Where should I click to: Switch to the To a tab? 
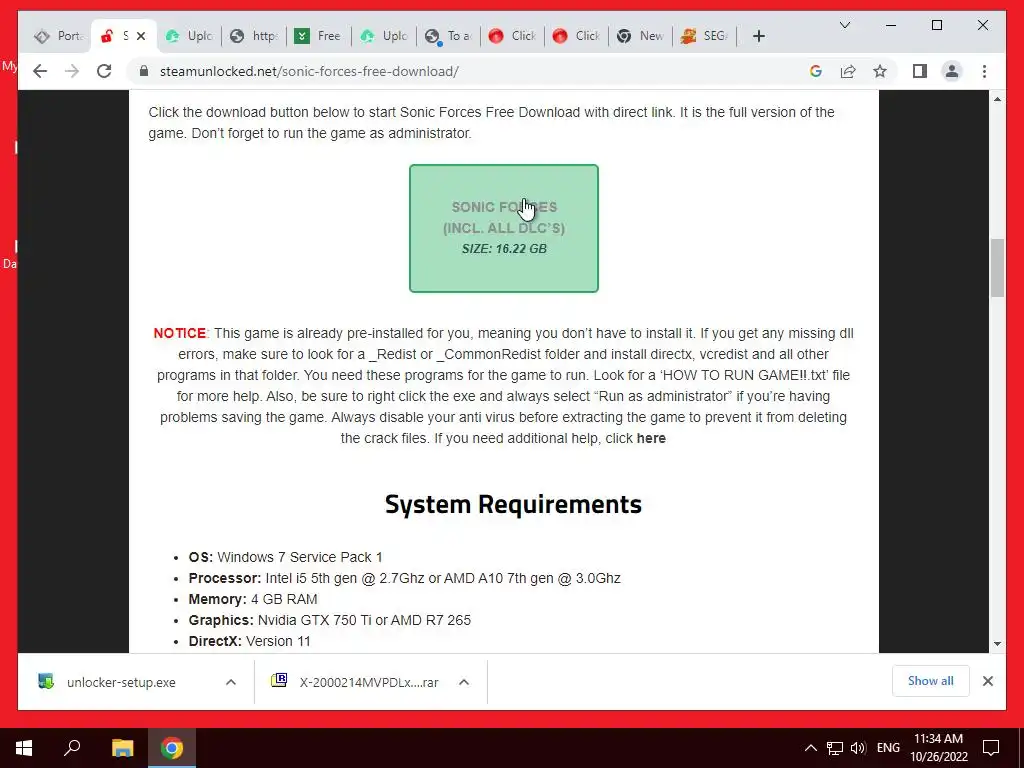(448, 36)
